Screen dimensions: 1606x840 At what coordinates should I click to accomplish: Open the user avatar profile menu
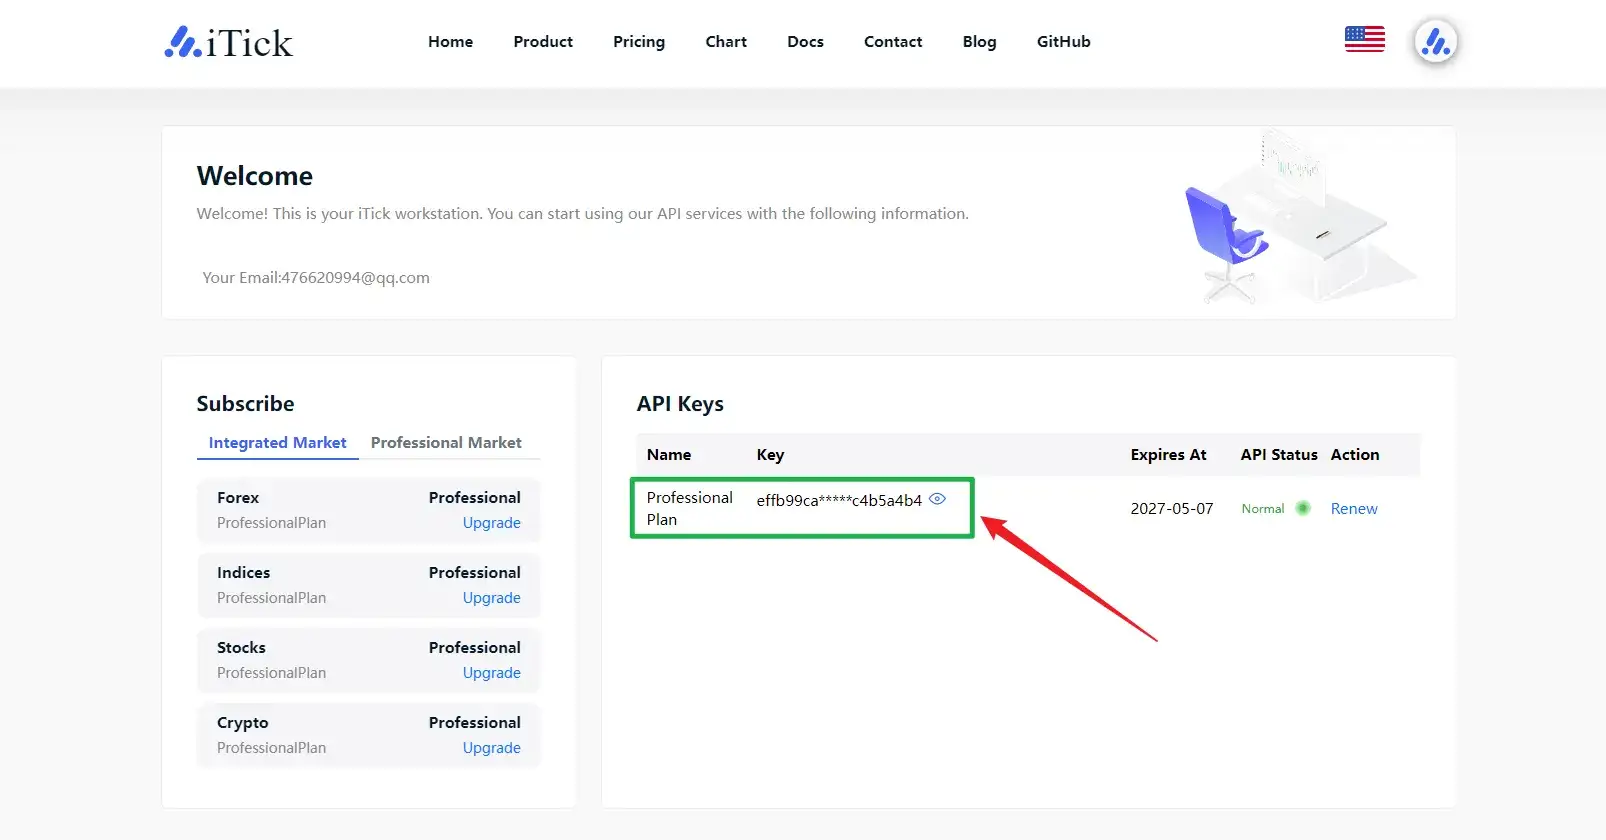click(1436, 42)
